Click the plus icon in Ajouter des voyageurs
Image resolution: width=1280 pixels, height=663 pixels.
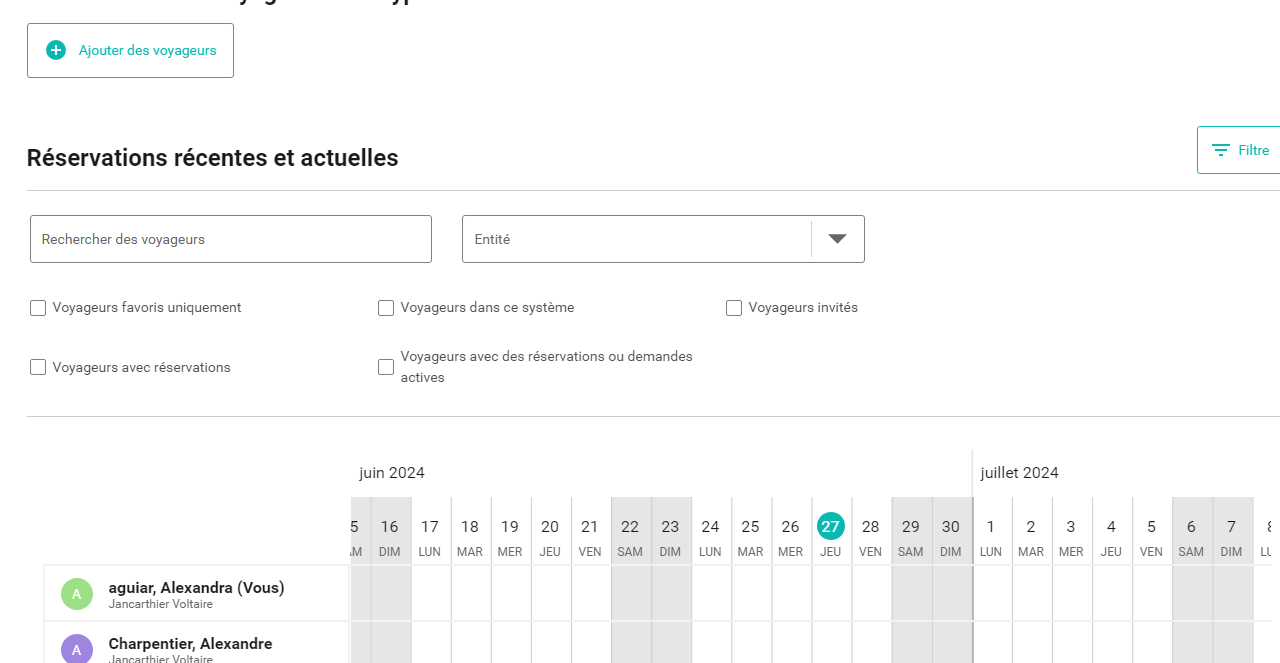pos(56,50)
